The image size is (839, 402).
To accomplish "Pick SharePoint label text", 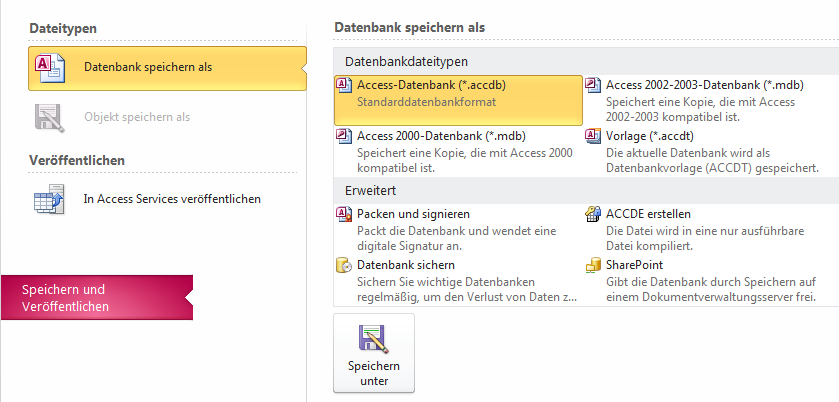I will (x=632, y=265).
